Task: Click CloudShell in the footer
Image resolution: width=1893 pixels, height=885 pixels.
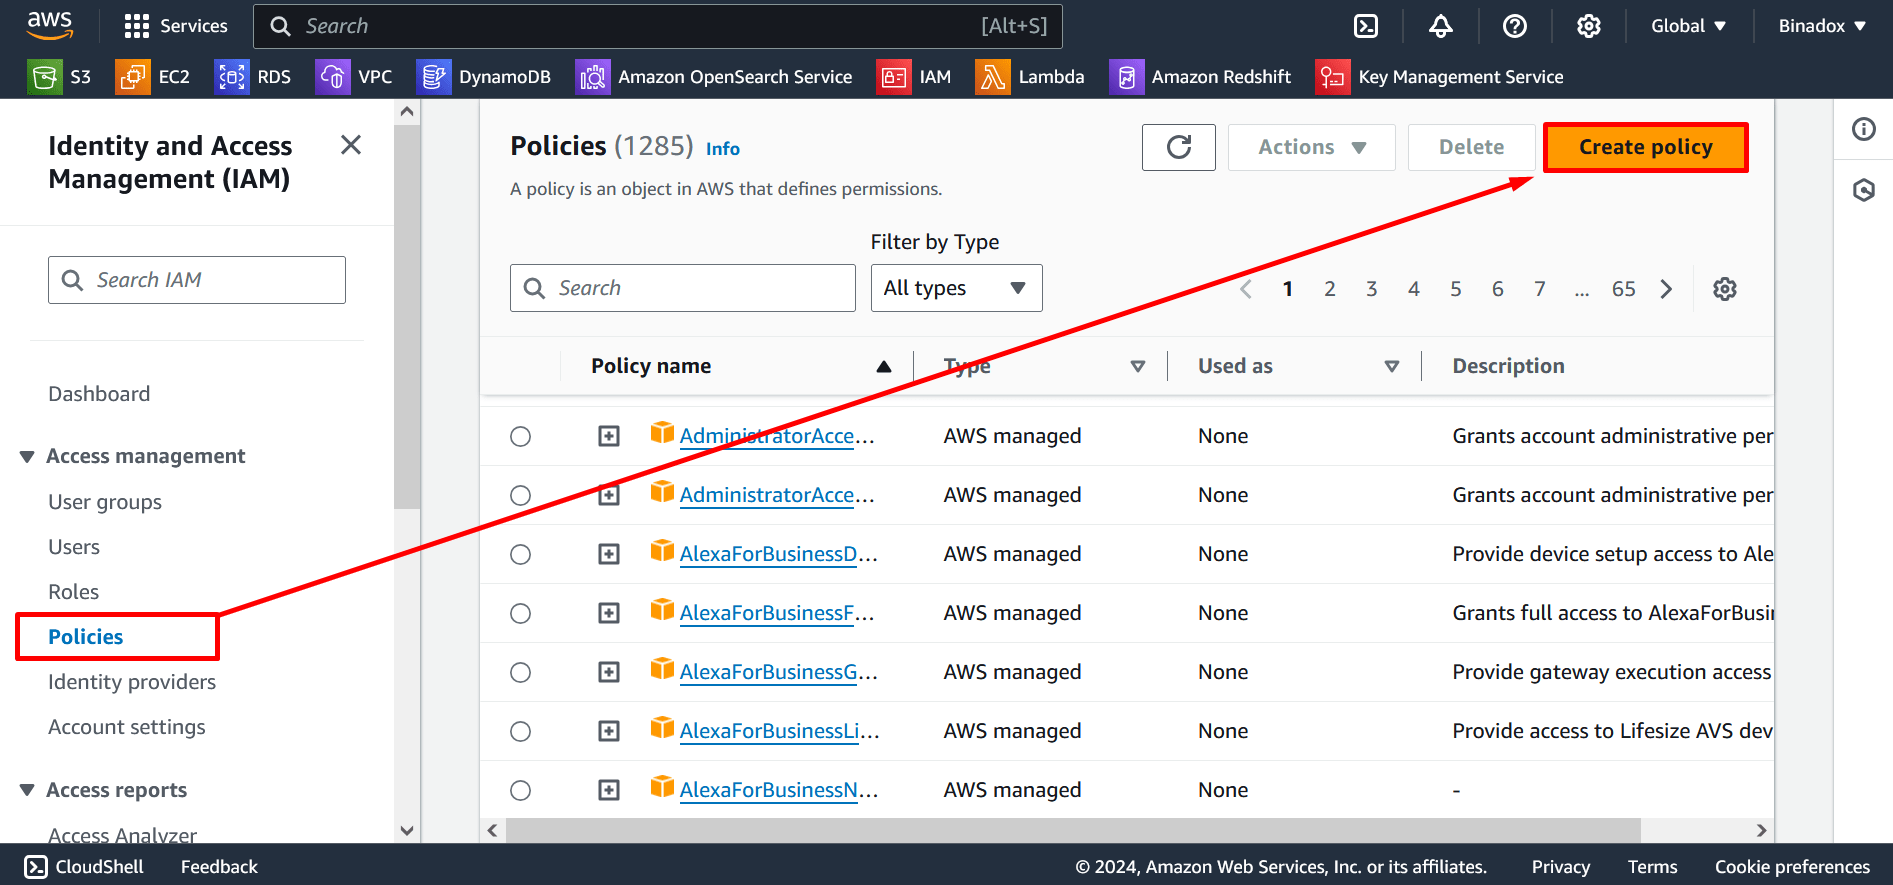Action: click(x=84, y=867)
